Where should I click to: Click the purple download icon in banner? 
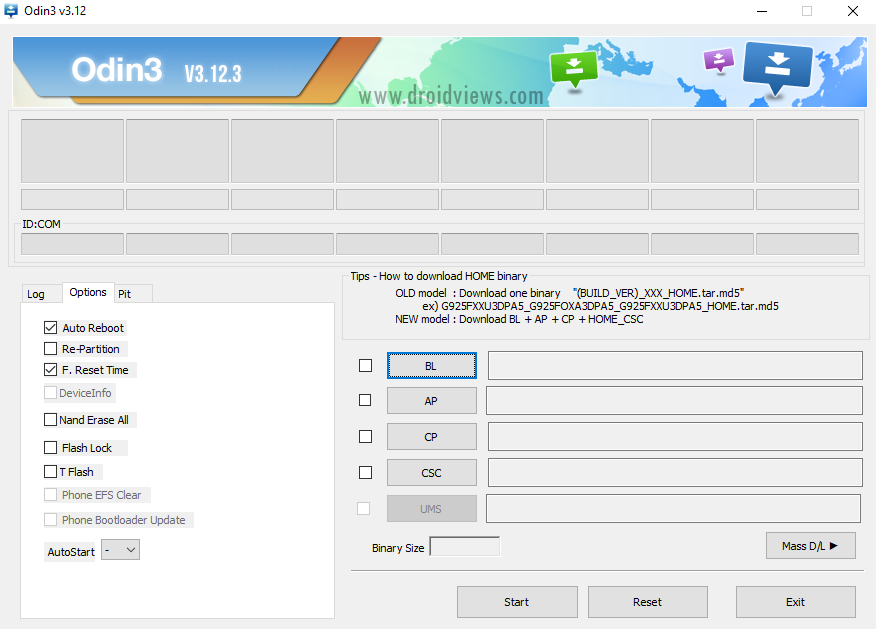pyautogui.click(x=718, y=60)
